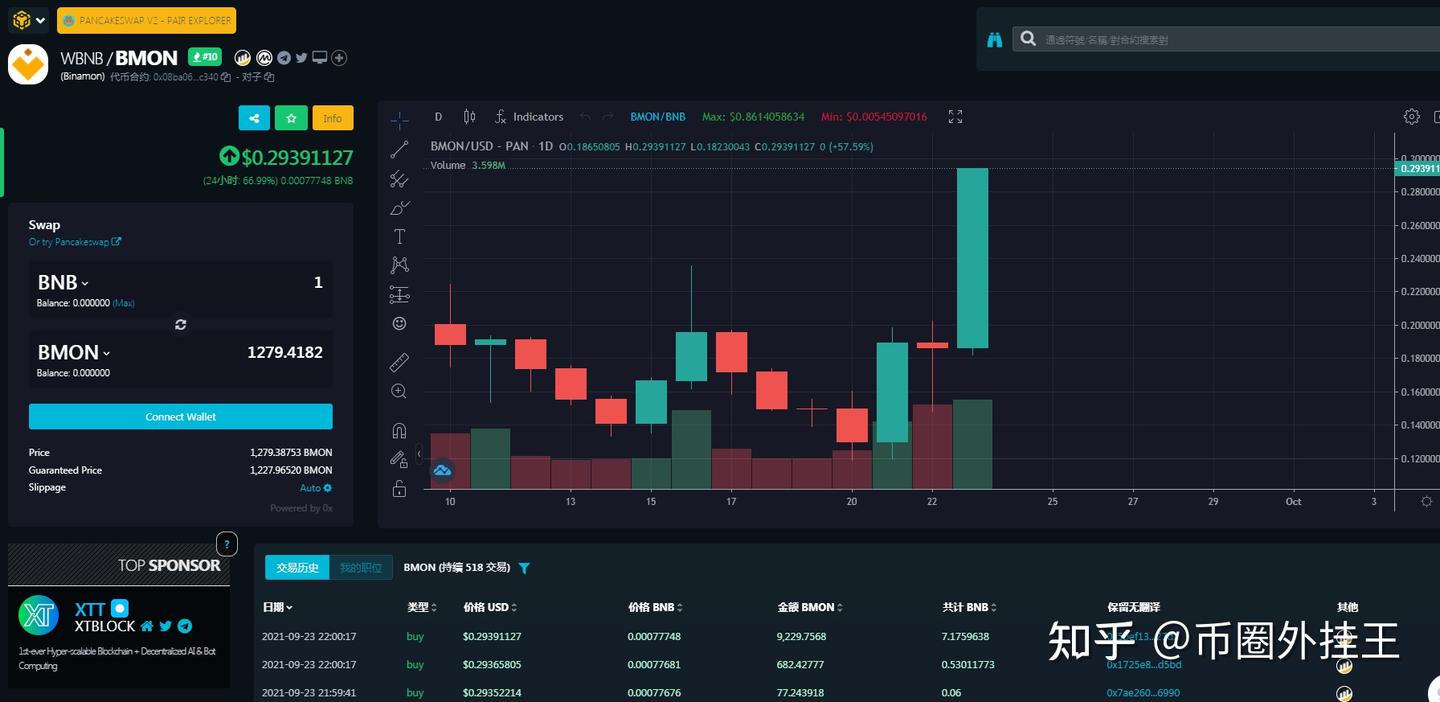The image size is (1440, 702).
Task: Open chart settings gear icon
Action: pos(1412,117)
